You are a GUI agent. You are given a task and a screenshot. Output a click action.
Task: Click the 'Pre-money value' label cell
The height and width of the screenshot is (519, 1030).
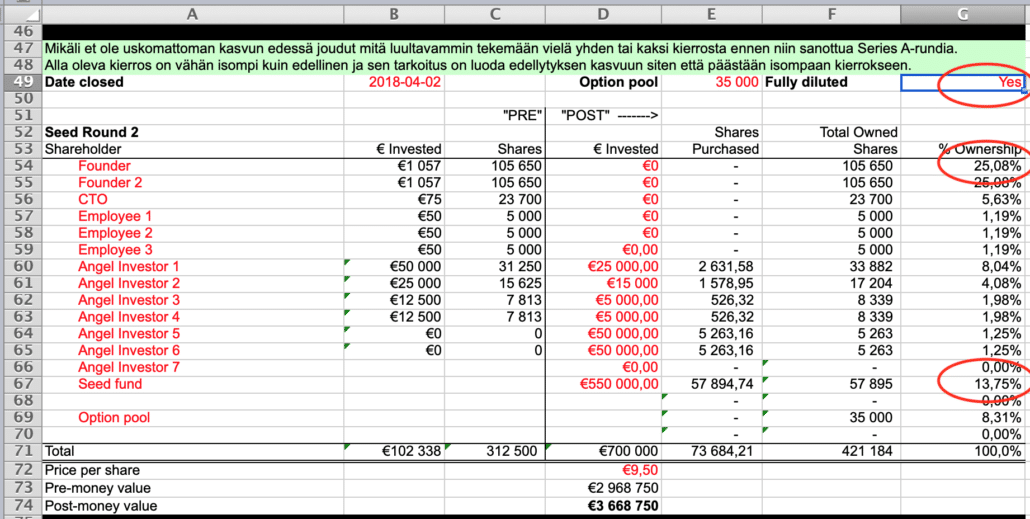pyautogui.click(x=192, y=488)
